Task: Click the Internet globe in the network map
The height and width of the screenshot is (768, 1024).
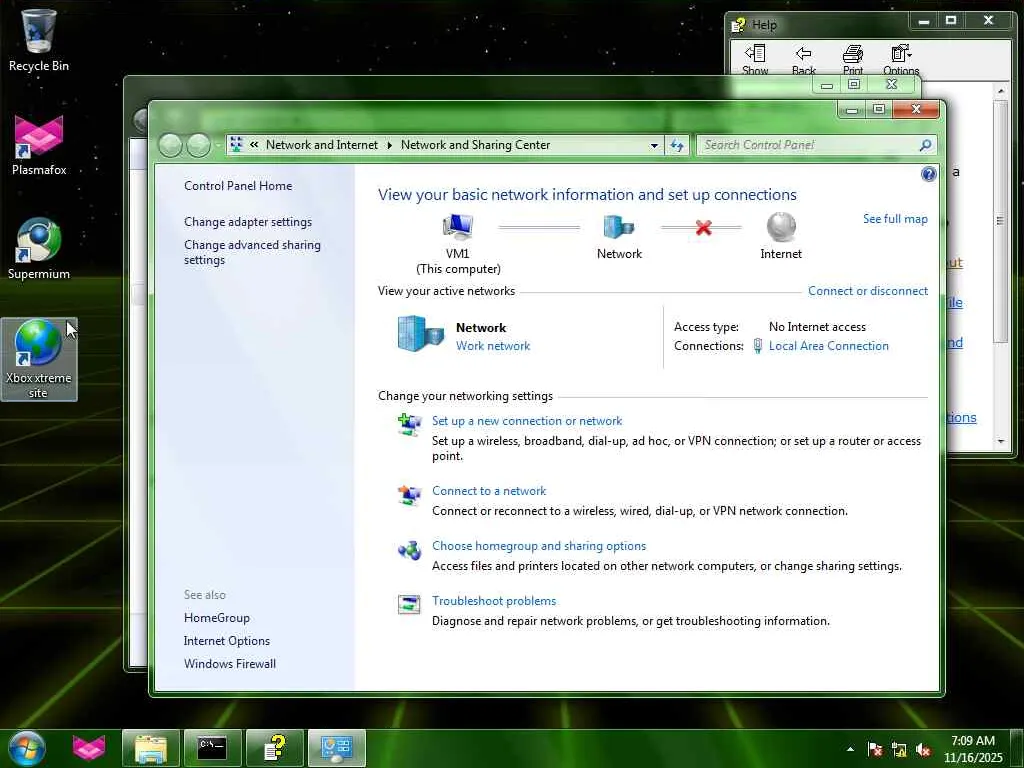Action: pyautogui.click(x=780, y=227)
